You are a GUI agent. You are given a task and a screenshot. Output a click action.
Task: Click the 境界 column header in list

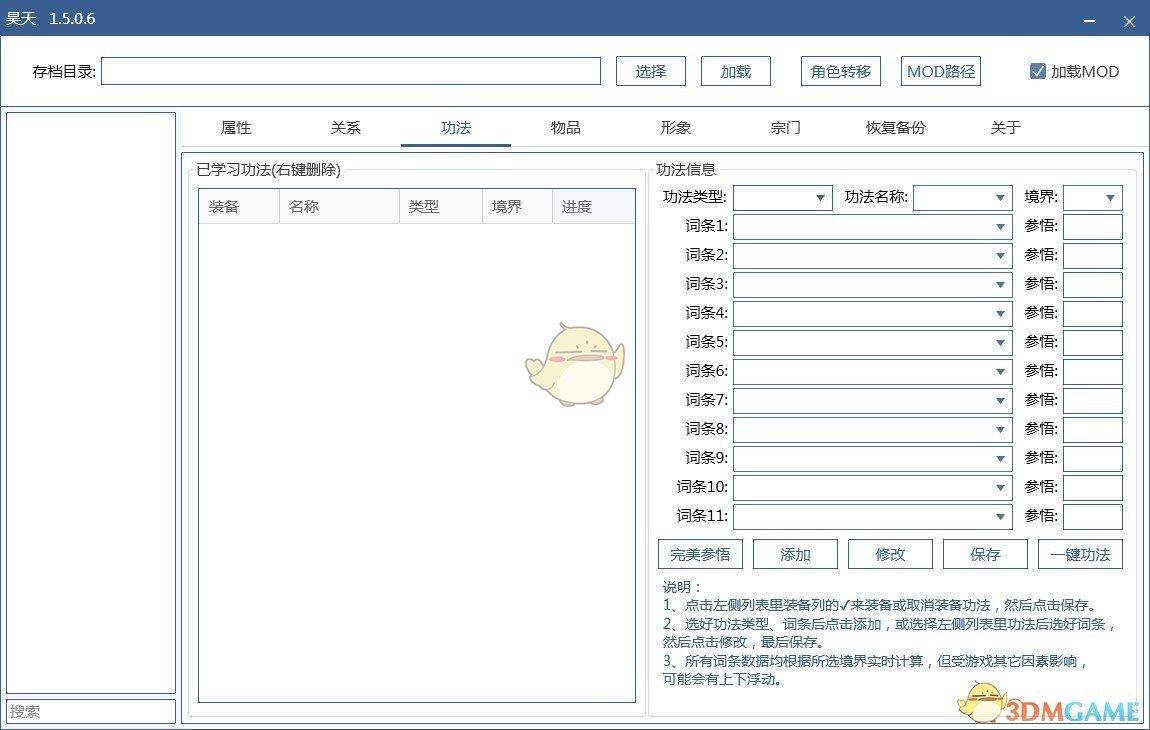pyautogui.click(x=517, y=206)
